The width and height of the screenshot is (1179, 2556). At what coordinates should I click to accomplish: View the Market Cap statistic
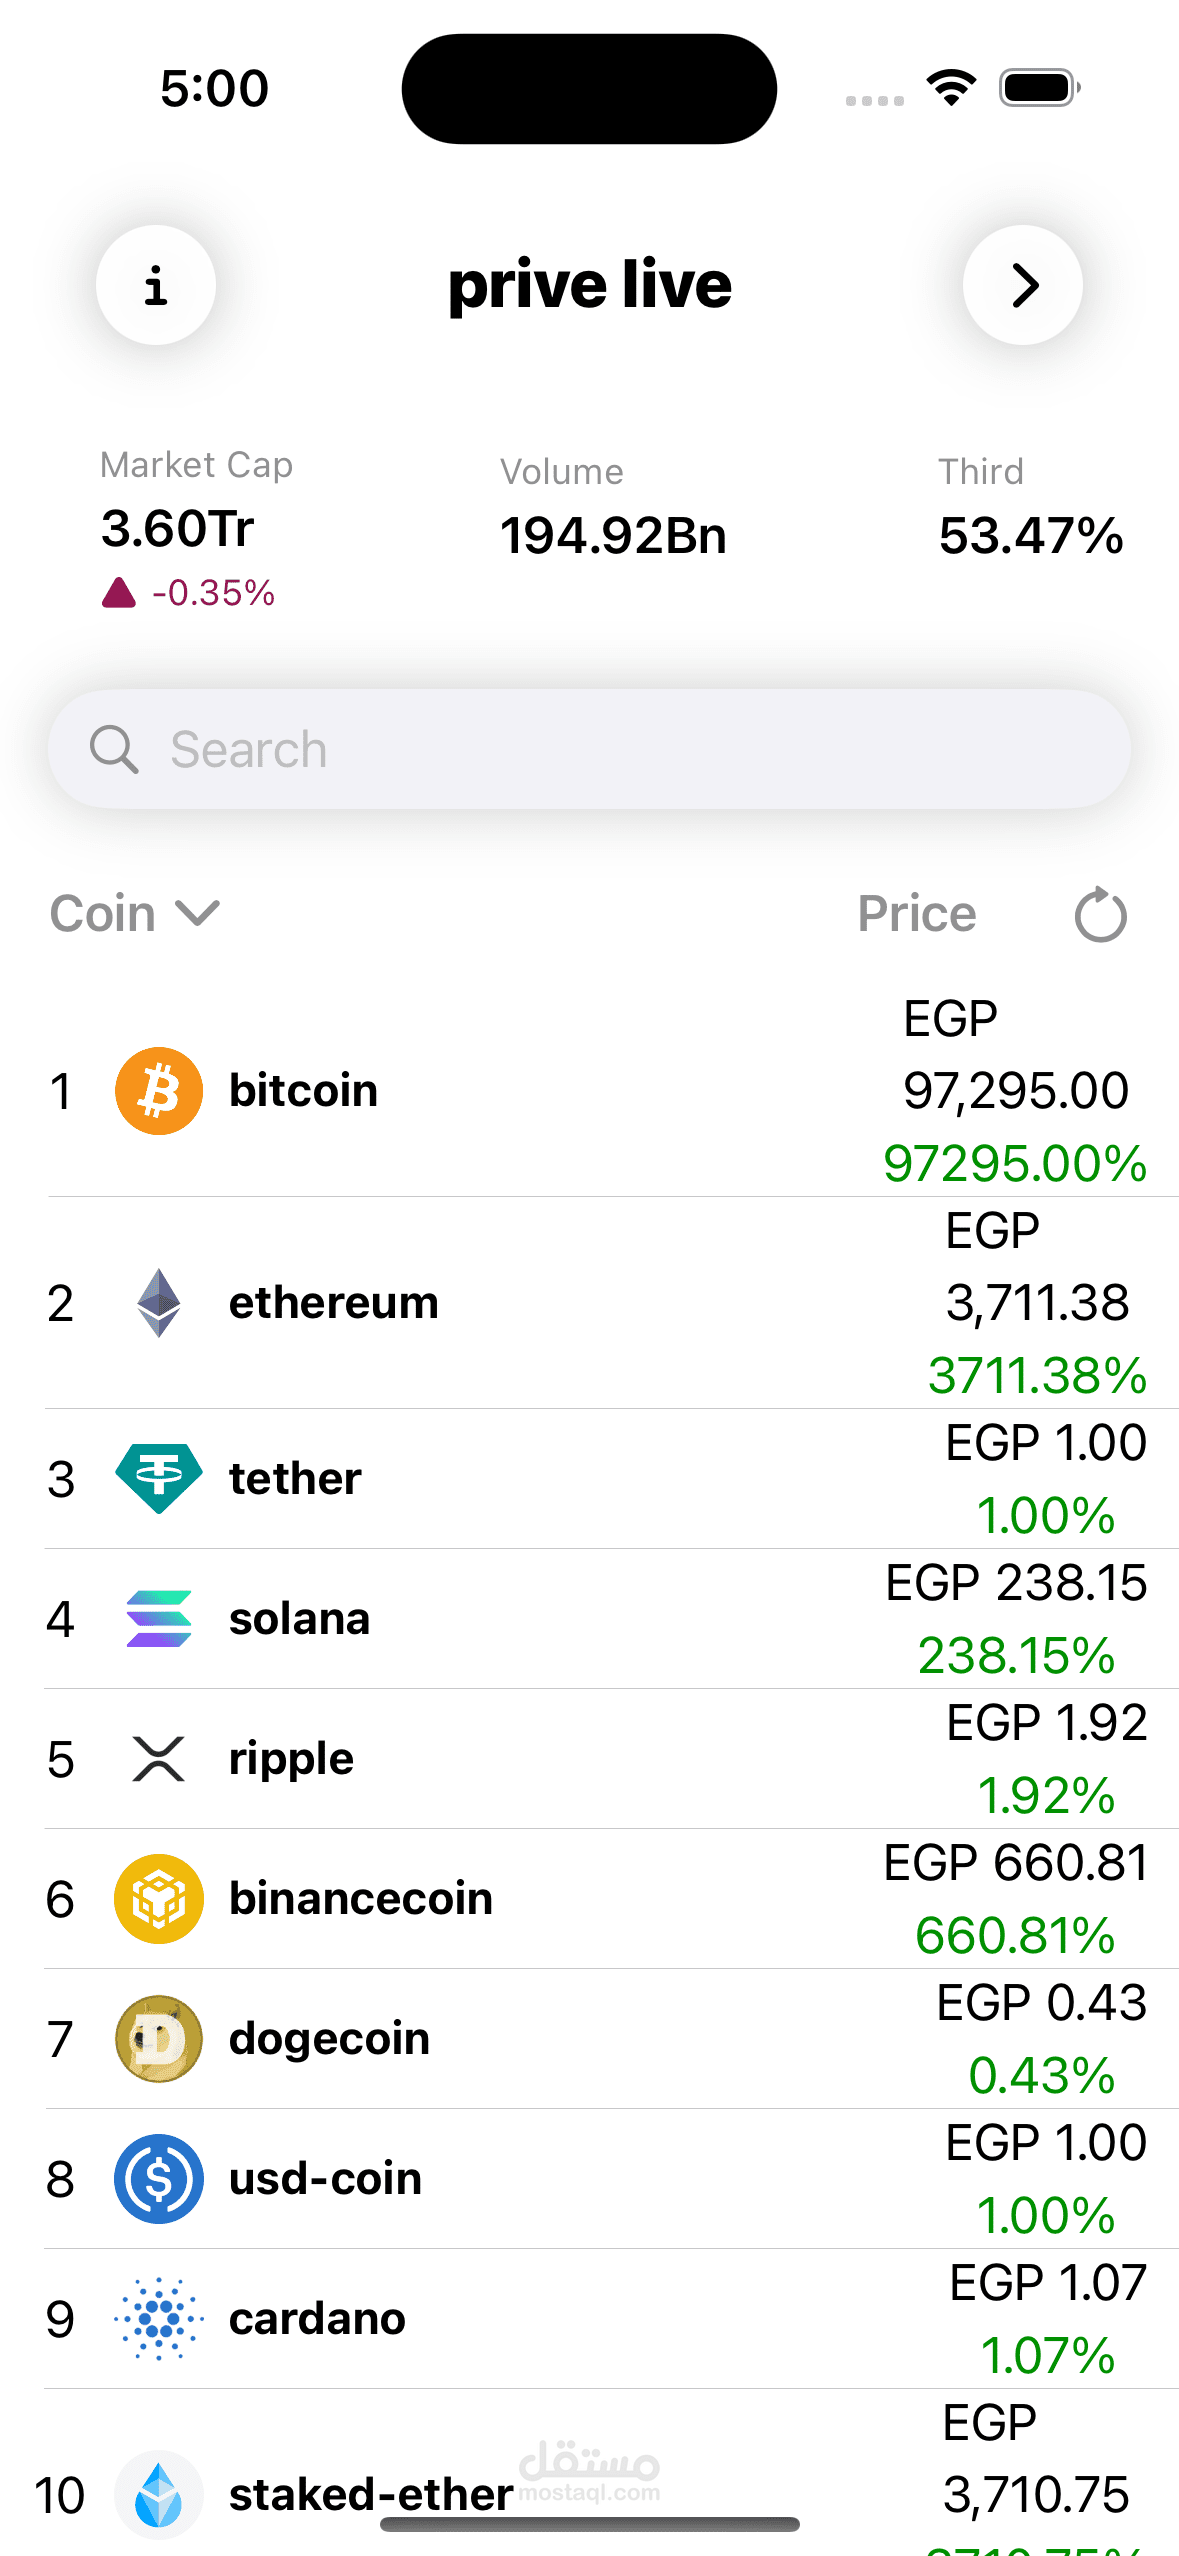[x=197, y=528]
